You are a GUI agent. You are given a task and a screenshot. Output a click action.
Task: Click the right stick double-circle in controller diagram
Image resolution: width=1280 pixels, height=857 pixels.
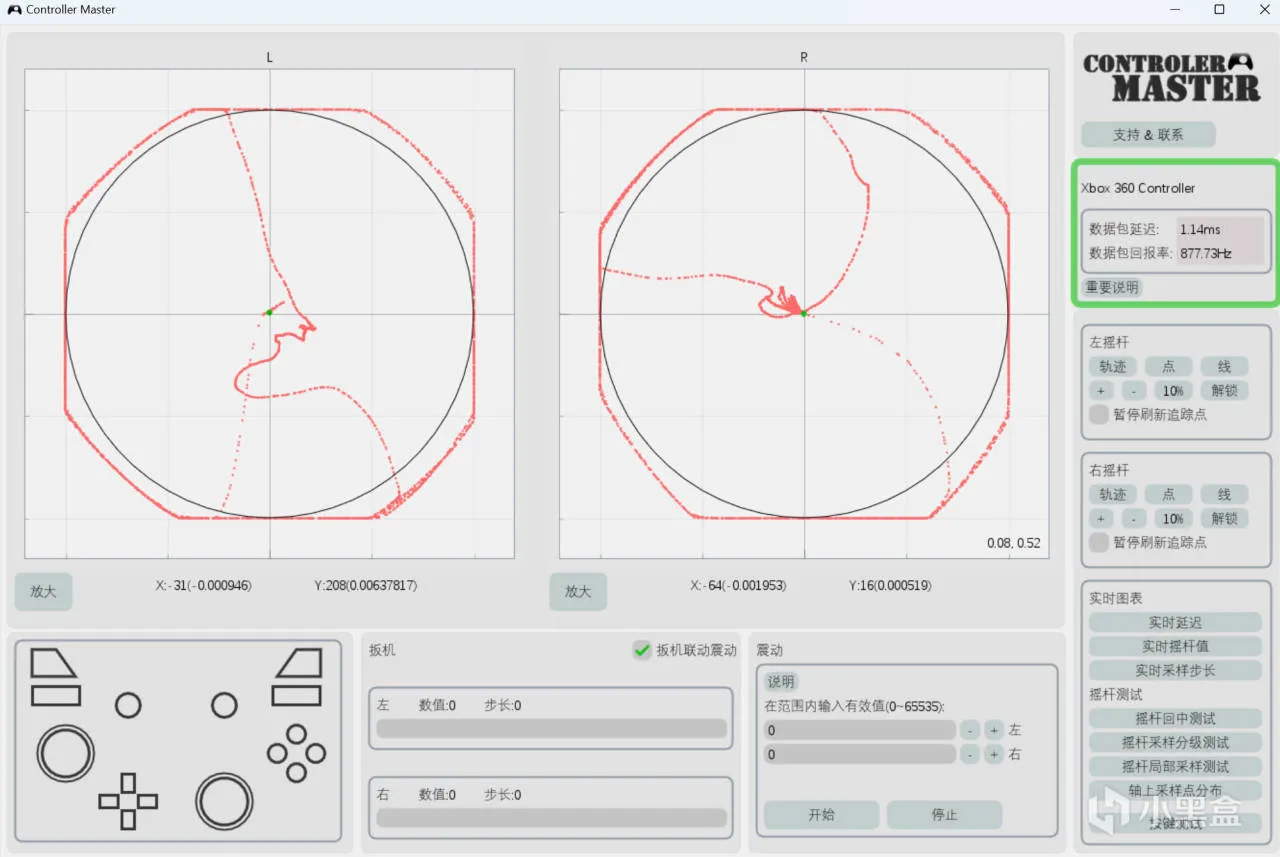click(224, 801)
